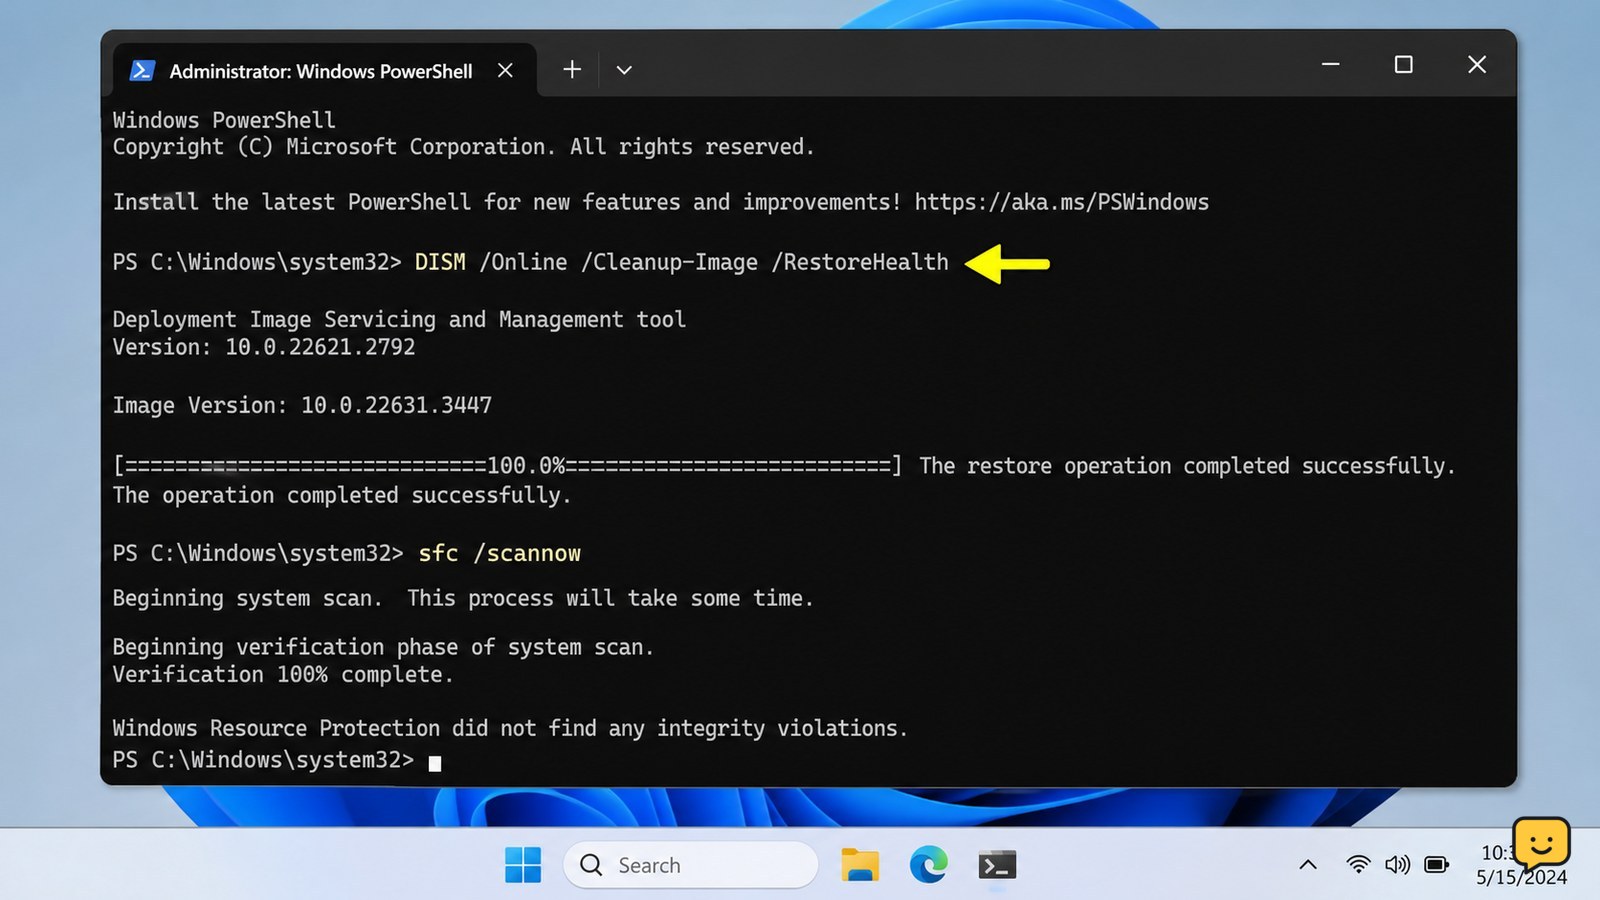
Task: Click the PowerShell icon in the tab
Action: [142, 70]
